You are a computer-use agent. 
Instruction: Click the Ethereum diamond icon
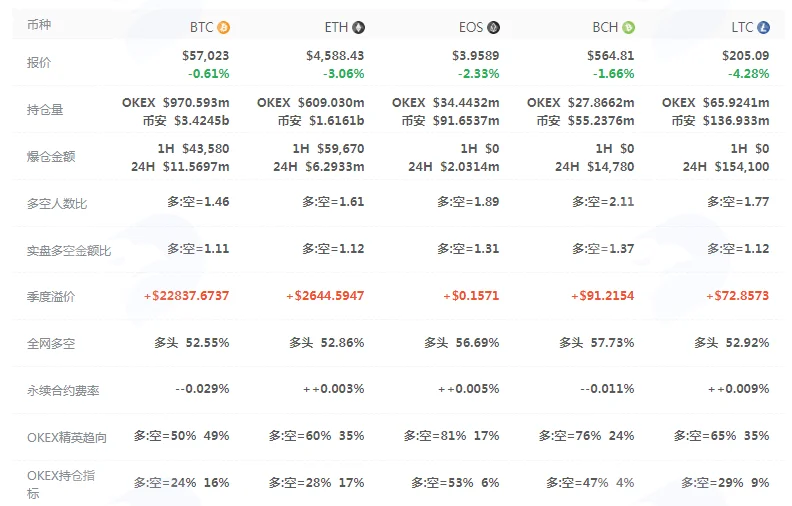point(358,27)
